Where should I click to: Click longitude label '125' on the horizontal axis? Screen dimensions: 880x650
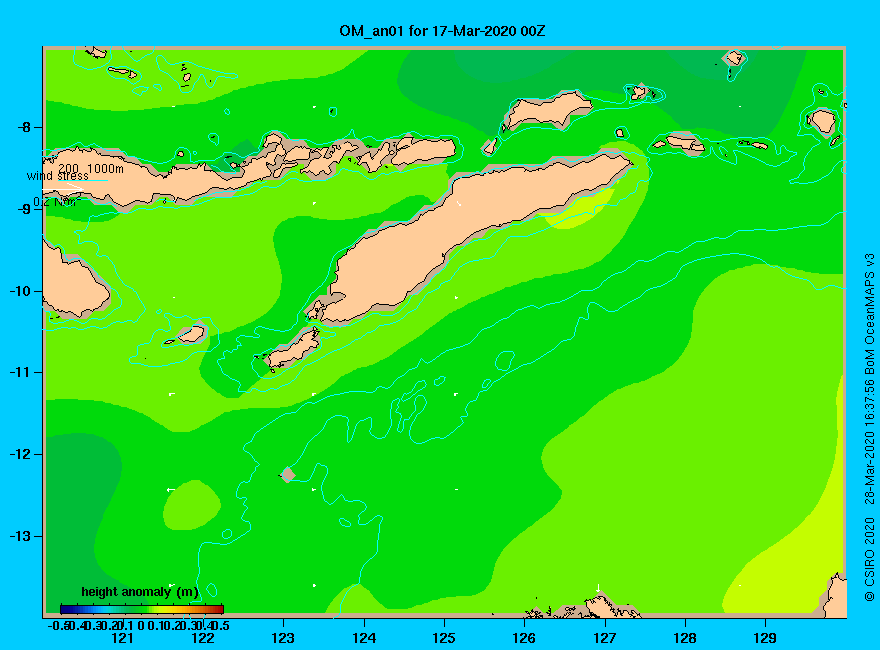coord(444,638)
